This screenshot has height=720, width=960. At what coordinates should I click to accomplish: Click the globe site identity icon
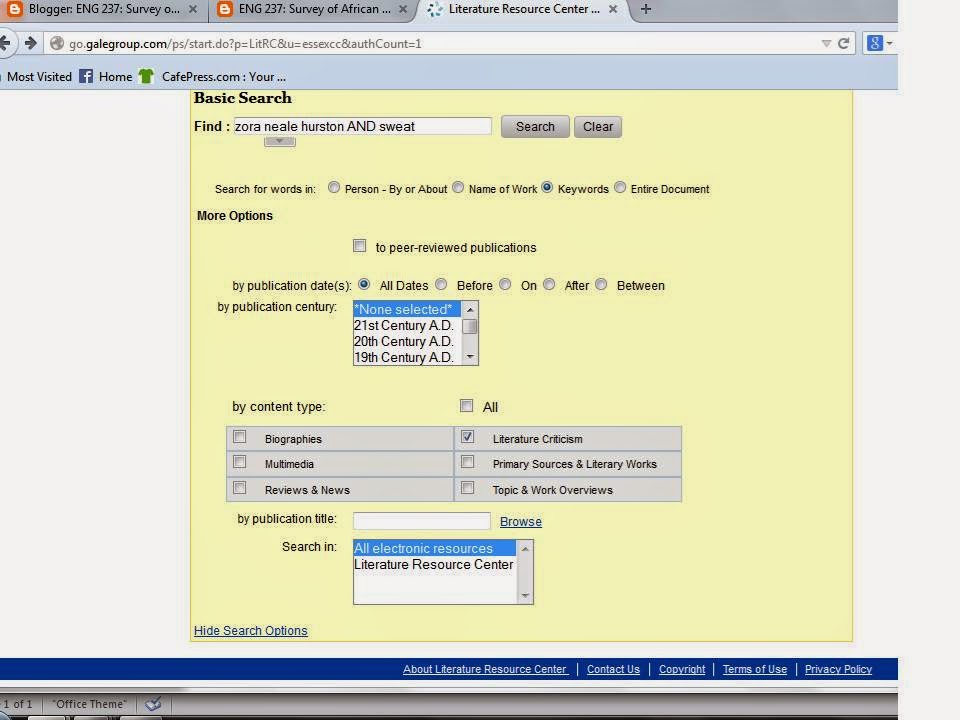[x=57, y=43]
